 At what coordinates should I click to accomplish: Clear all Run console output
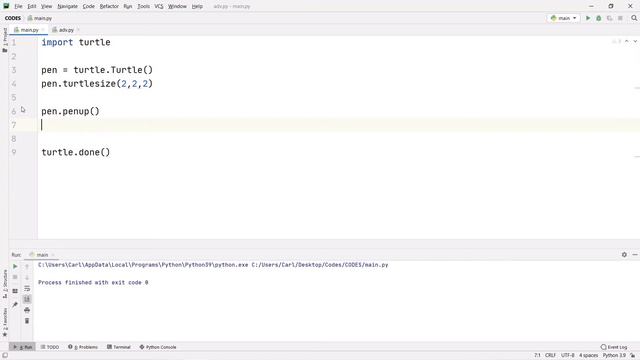(x=27, y=321)
